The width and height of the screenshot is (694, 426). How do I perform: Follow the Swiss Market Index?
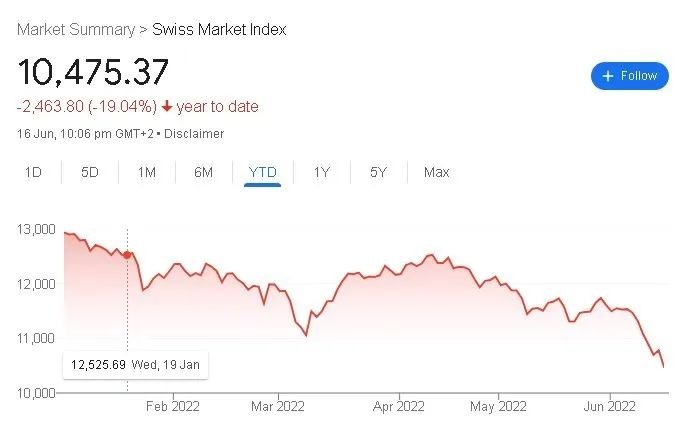click(x=629, y=76)
